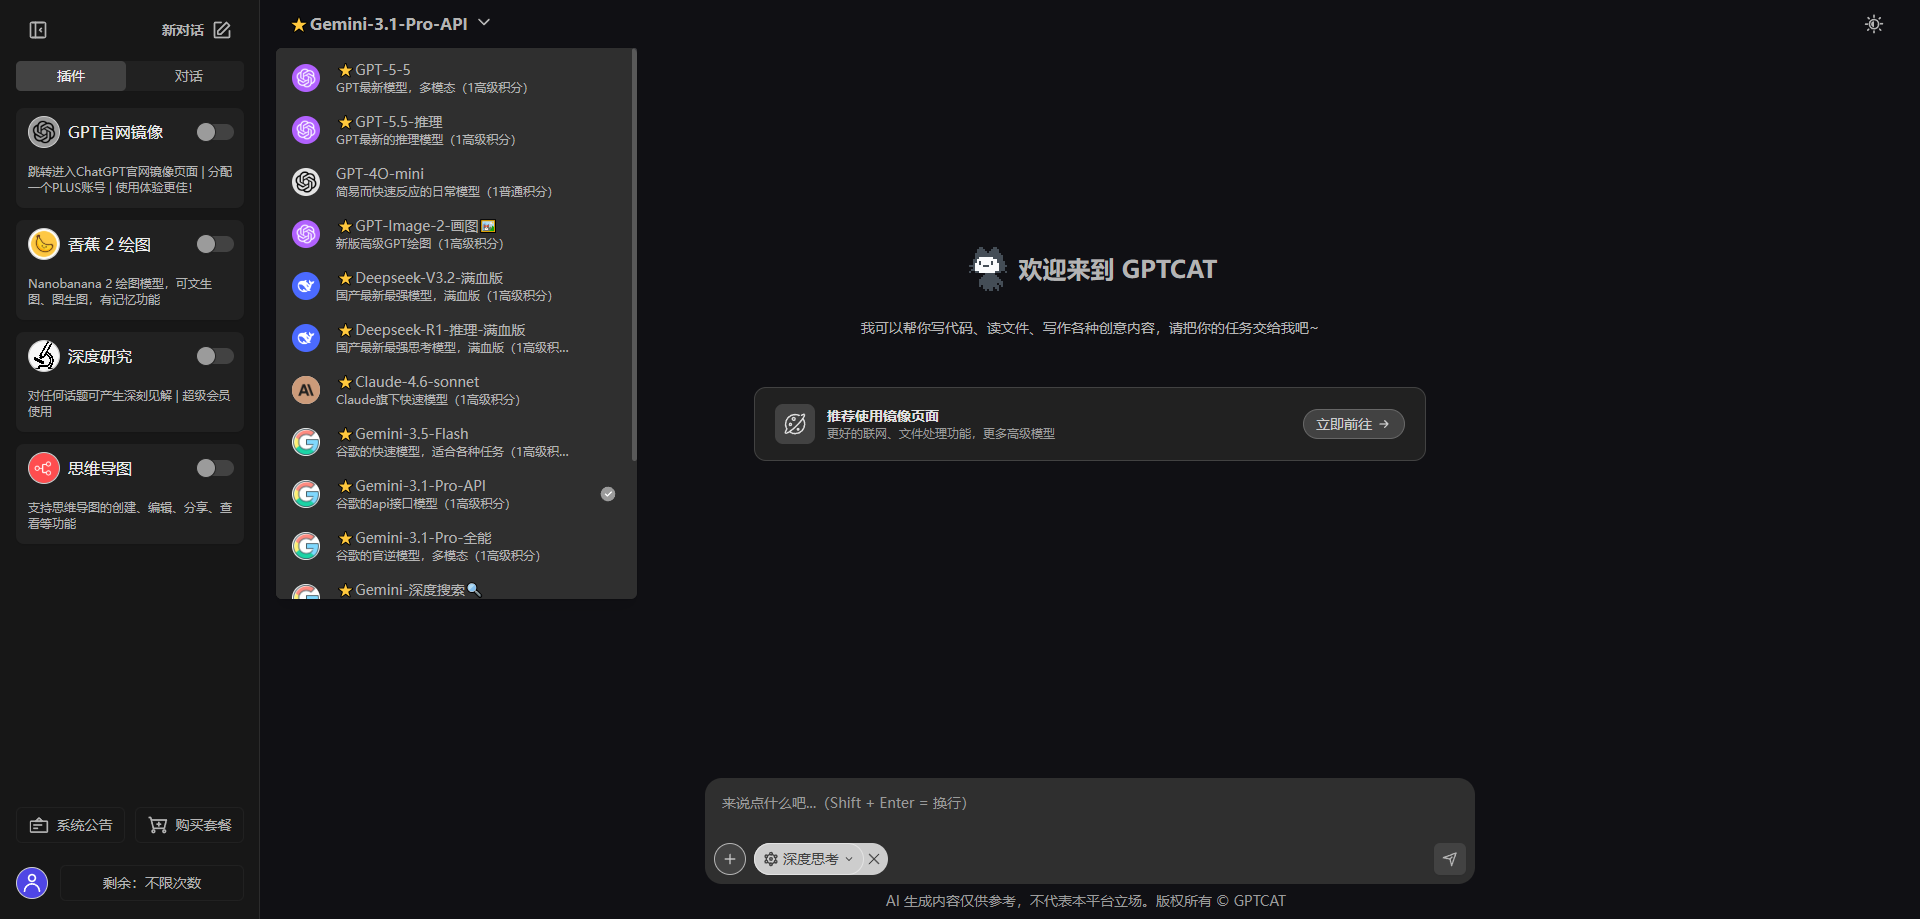Click the 推荐使用镜像页面 heading

point(883,416)
